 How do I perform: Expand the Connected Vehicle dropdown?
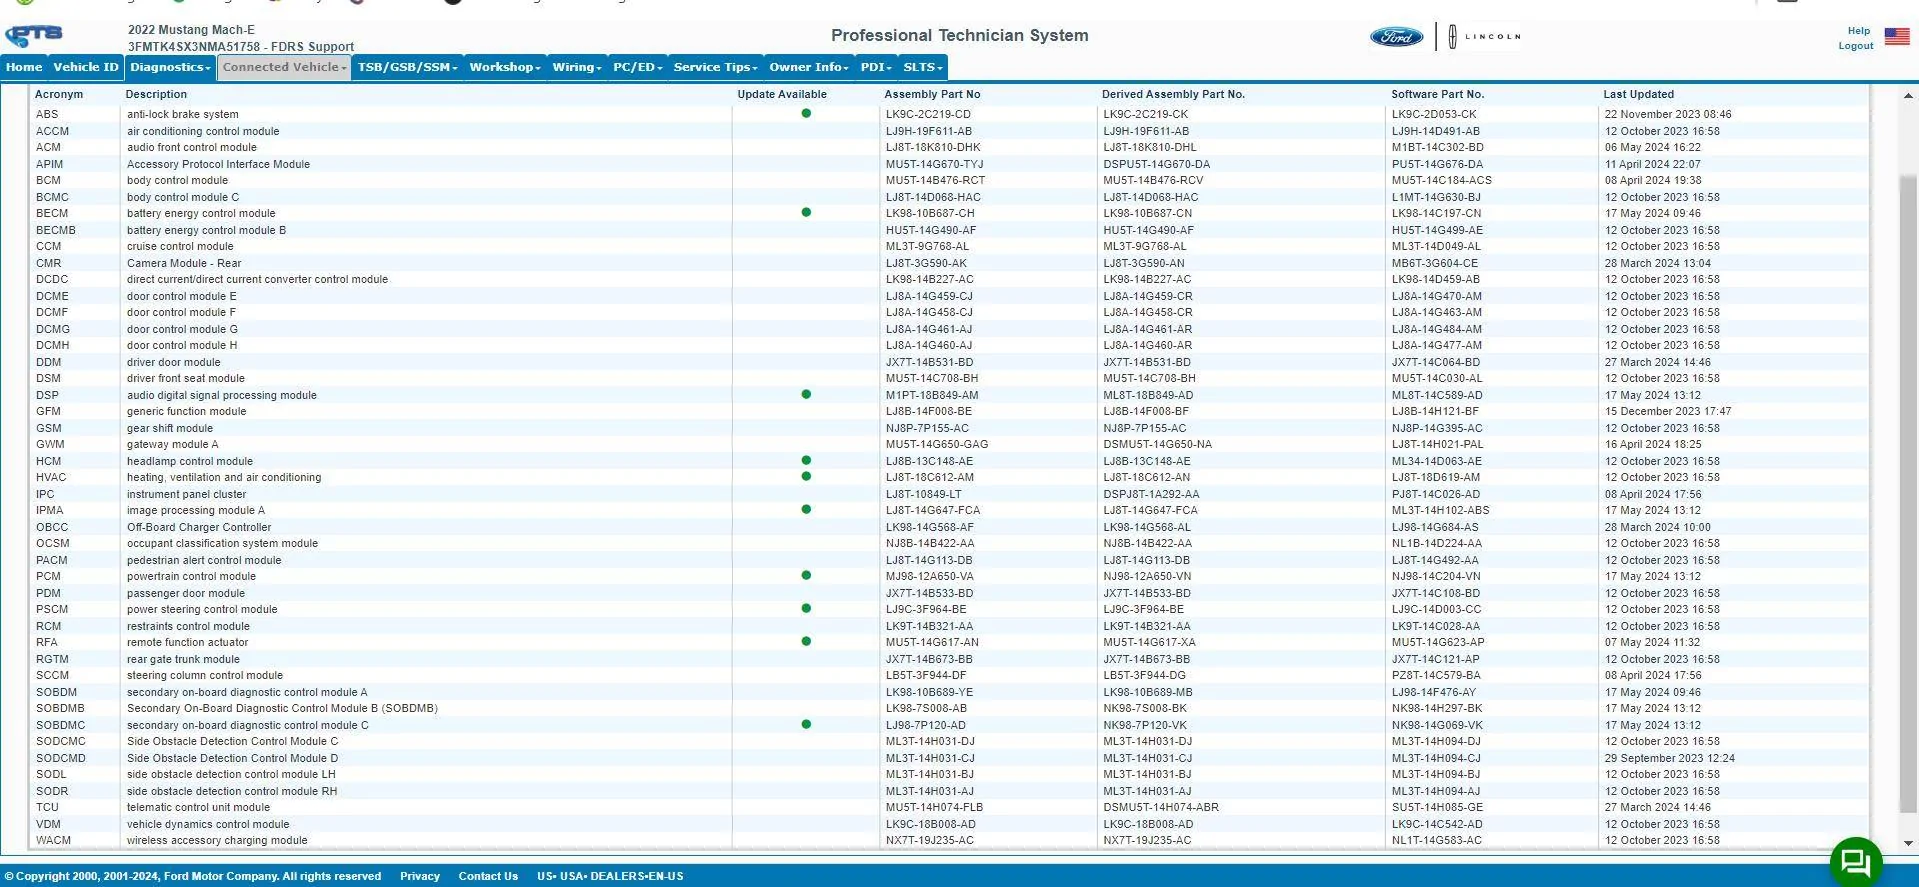(284, 67)
